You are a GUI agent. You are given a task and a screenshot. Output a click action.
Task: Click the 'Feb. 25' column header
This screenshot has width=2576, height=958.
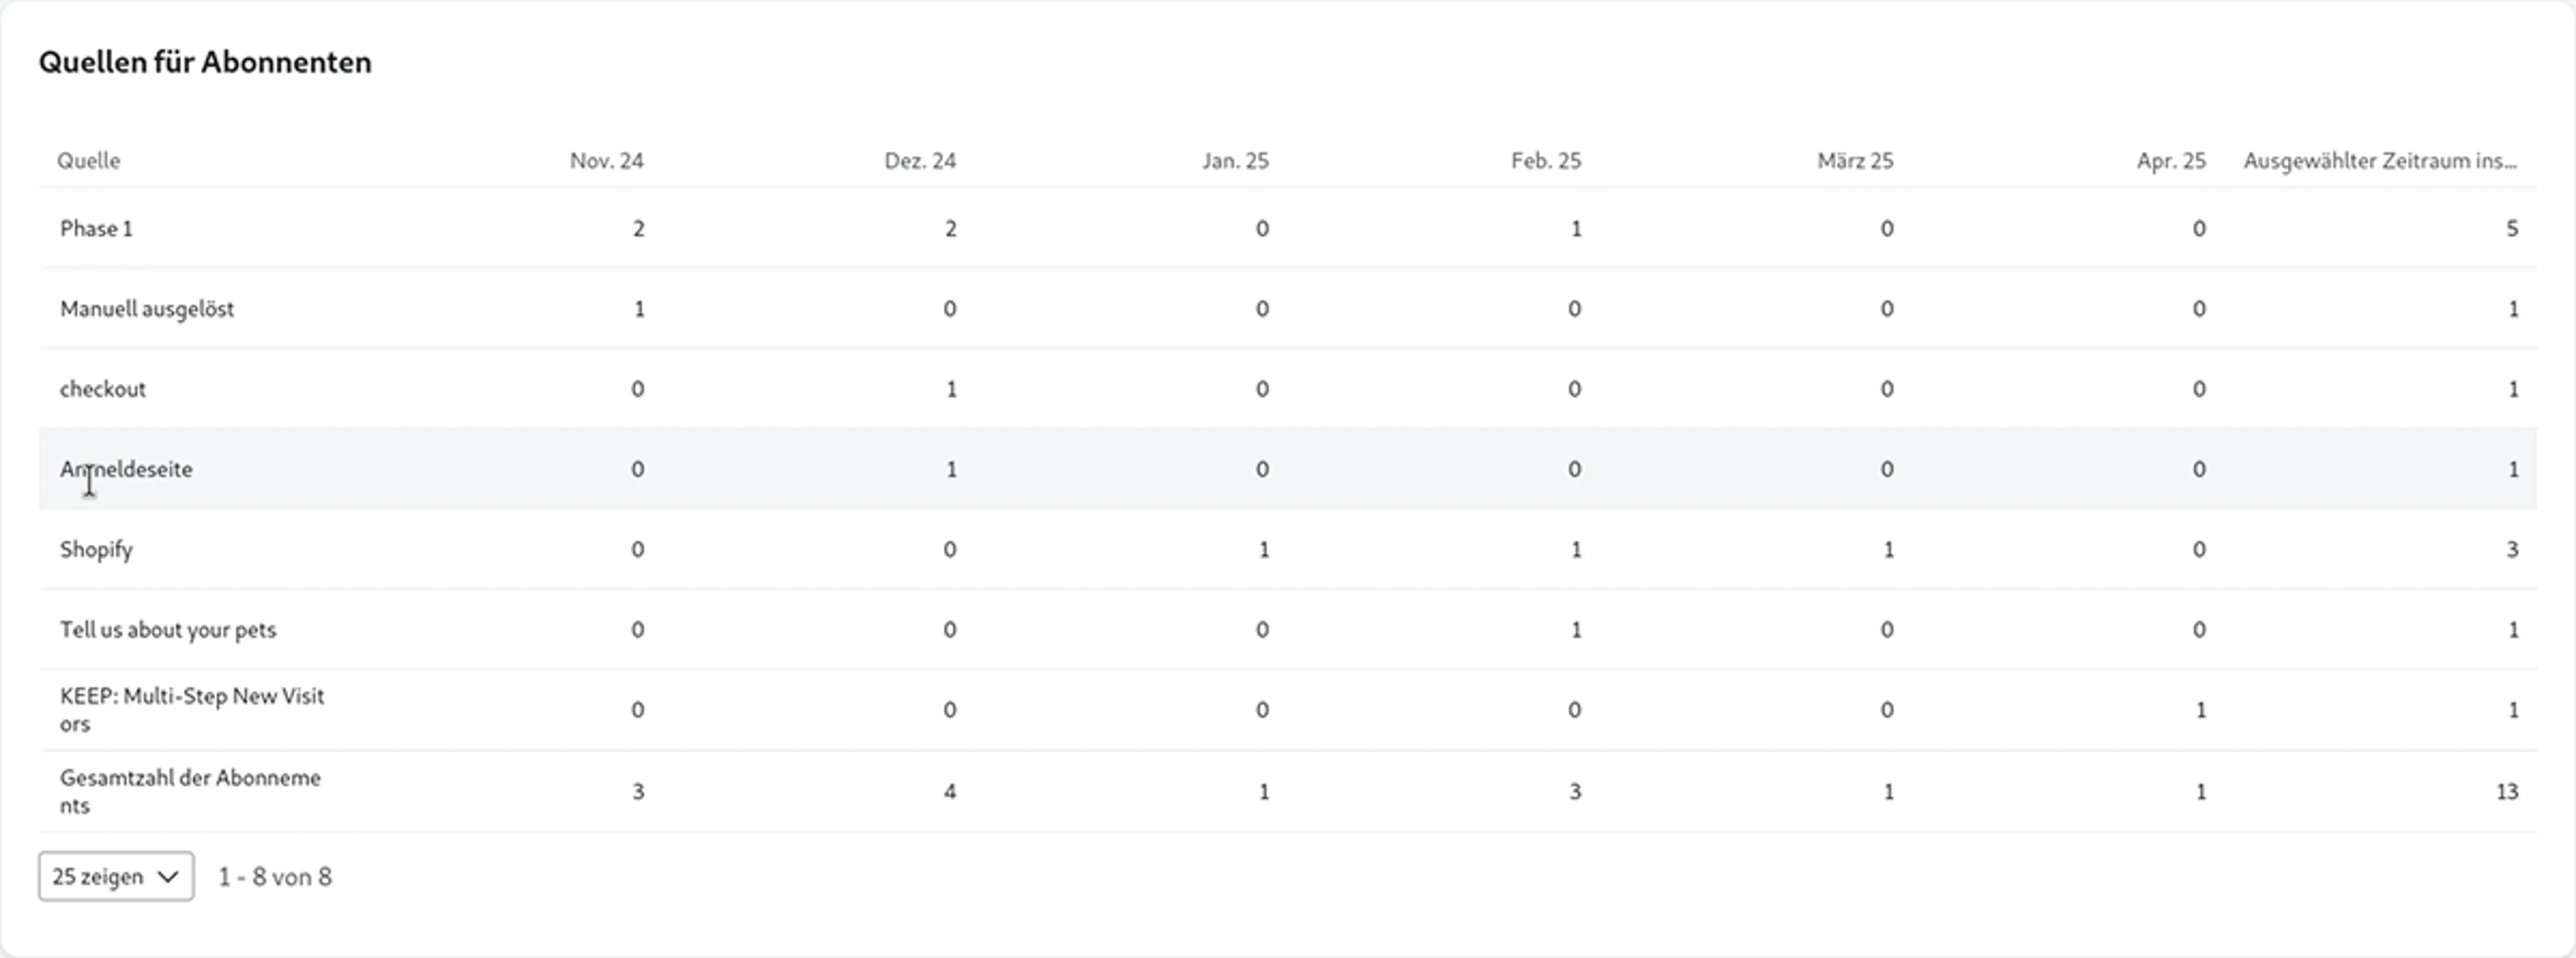[x=1546, y=161]
